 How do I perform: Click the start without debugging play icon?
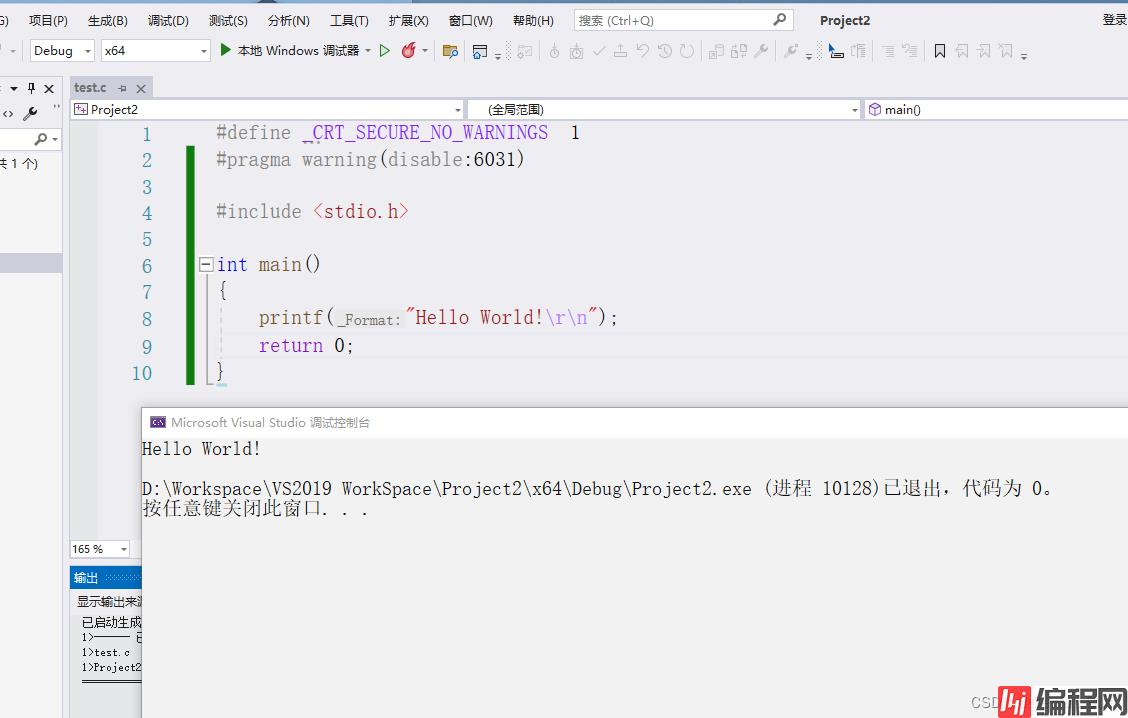click(x=385, y=51)
